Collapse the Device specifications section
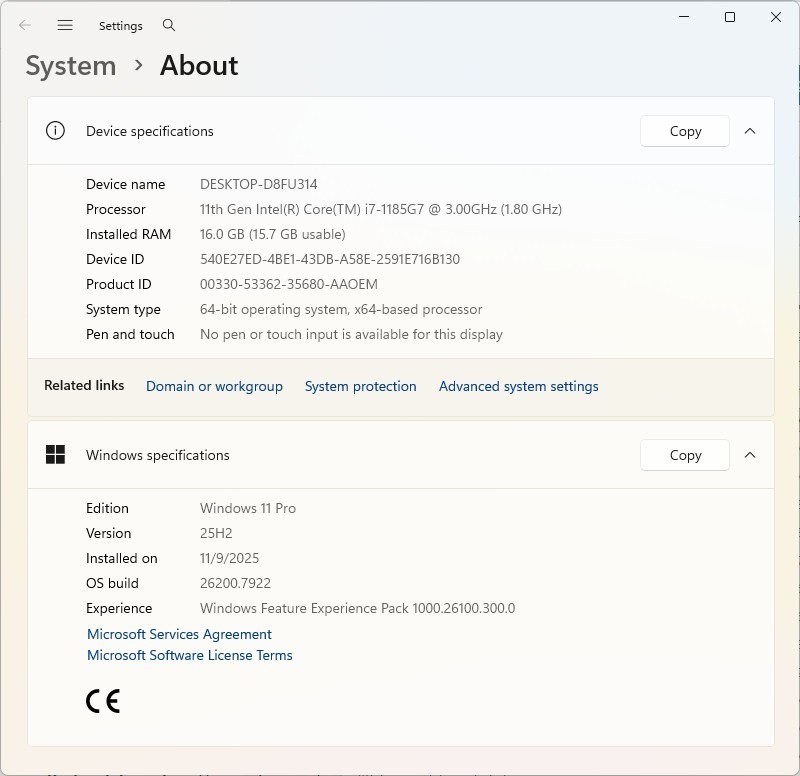This screenshot has height=776, width=800. [x=749, y=131]
